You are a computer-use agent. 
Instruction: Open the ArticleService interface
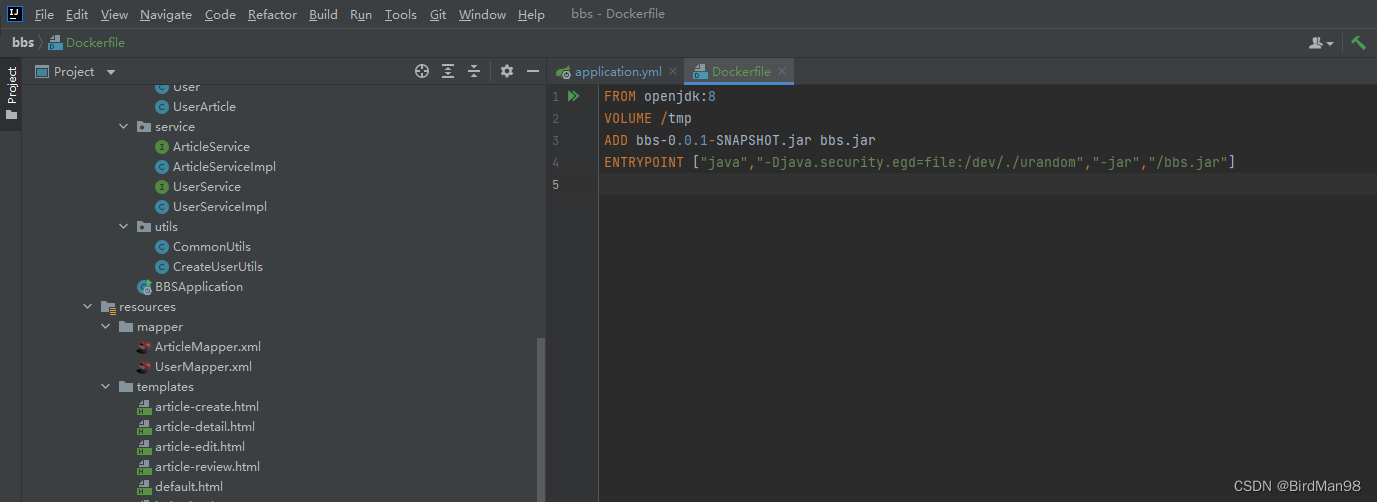pyautogui.click(x=211, y=147)
